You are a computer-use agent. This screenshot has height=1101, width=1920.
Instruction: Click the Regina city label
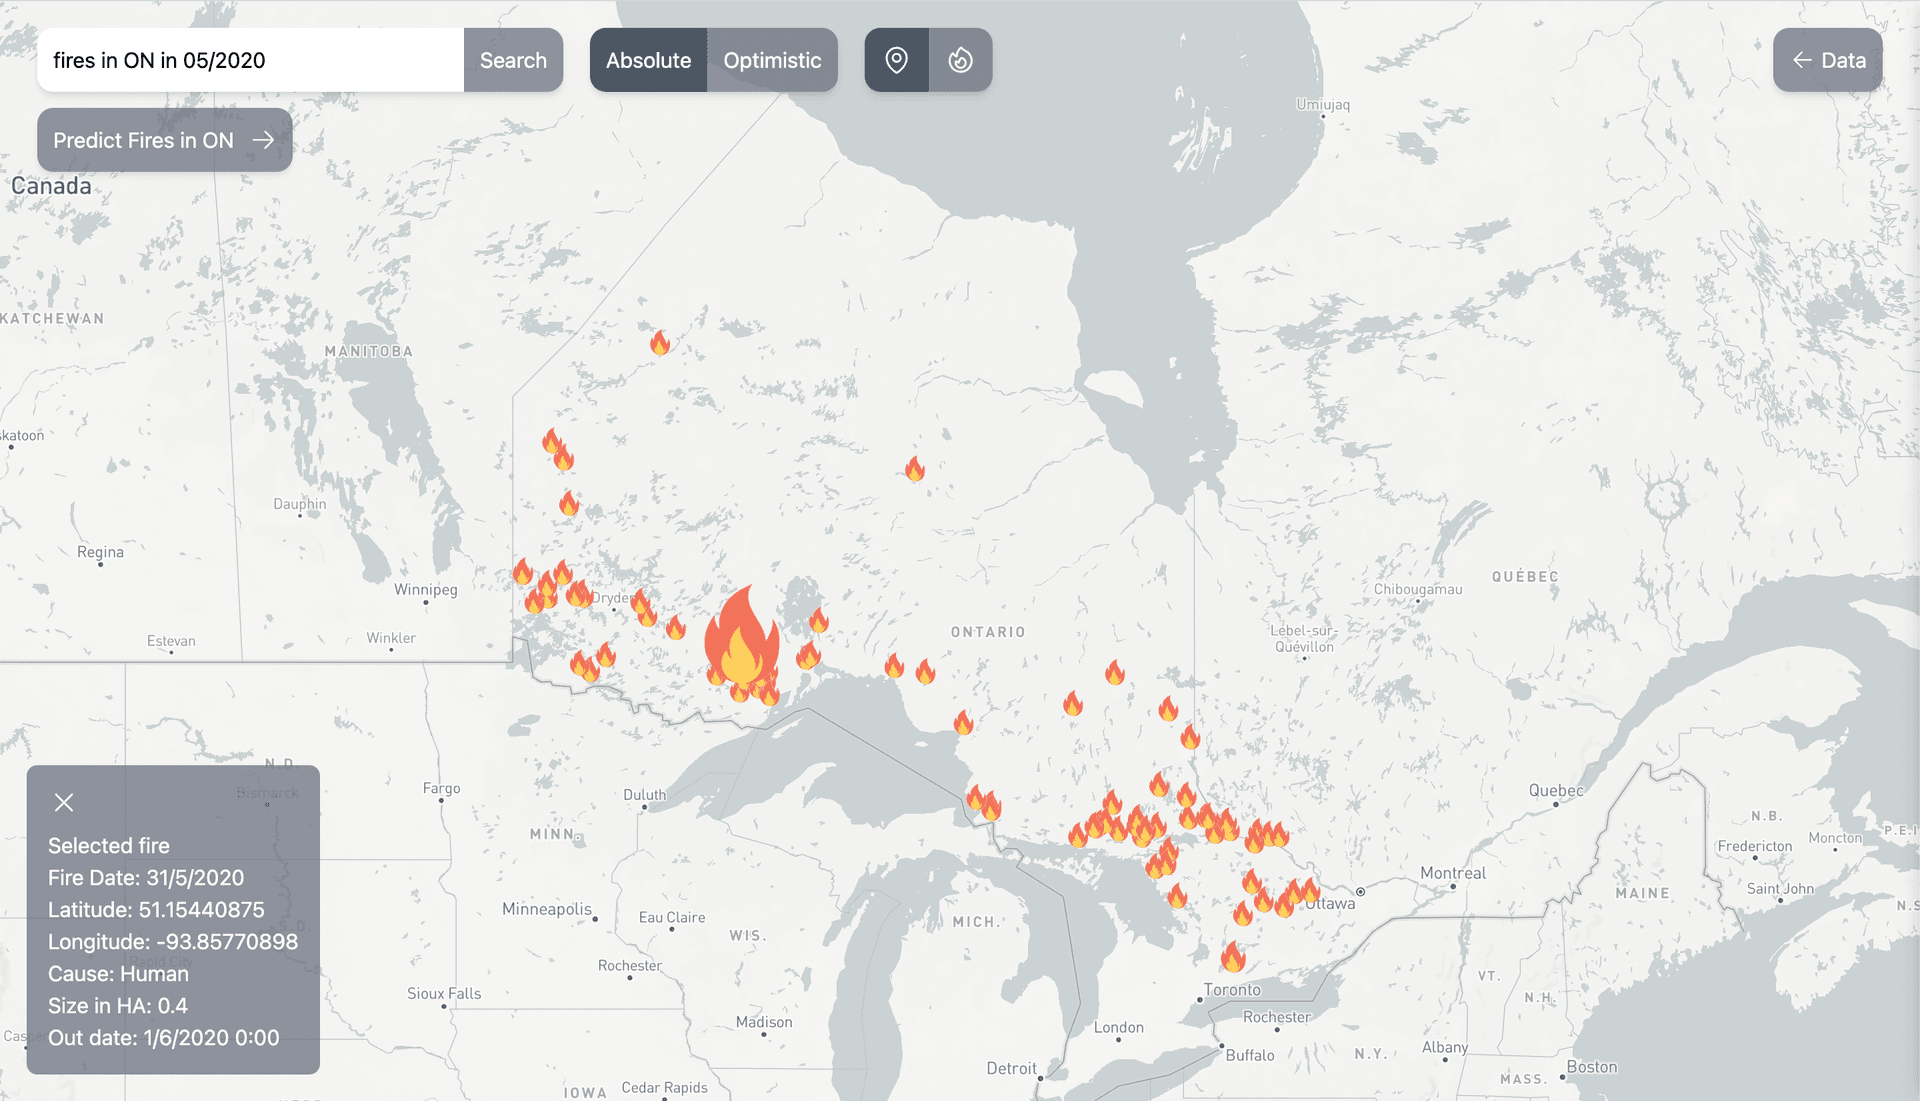[100, 552]
